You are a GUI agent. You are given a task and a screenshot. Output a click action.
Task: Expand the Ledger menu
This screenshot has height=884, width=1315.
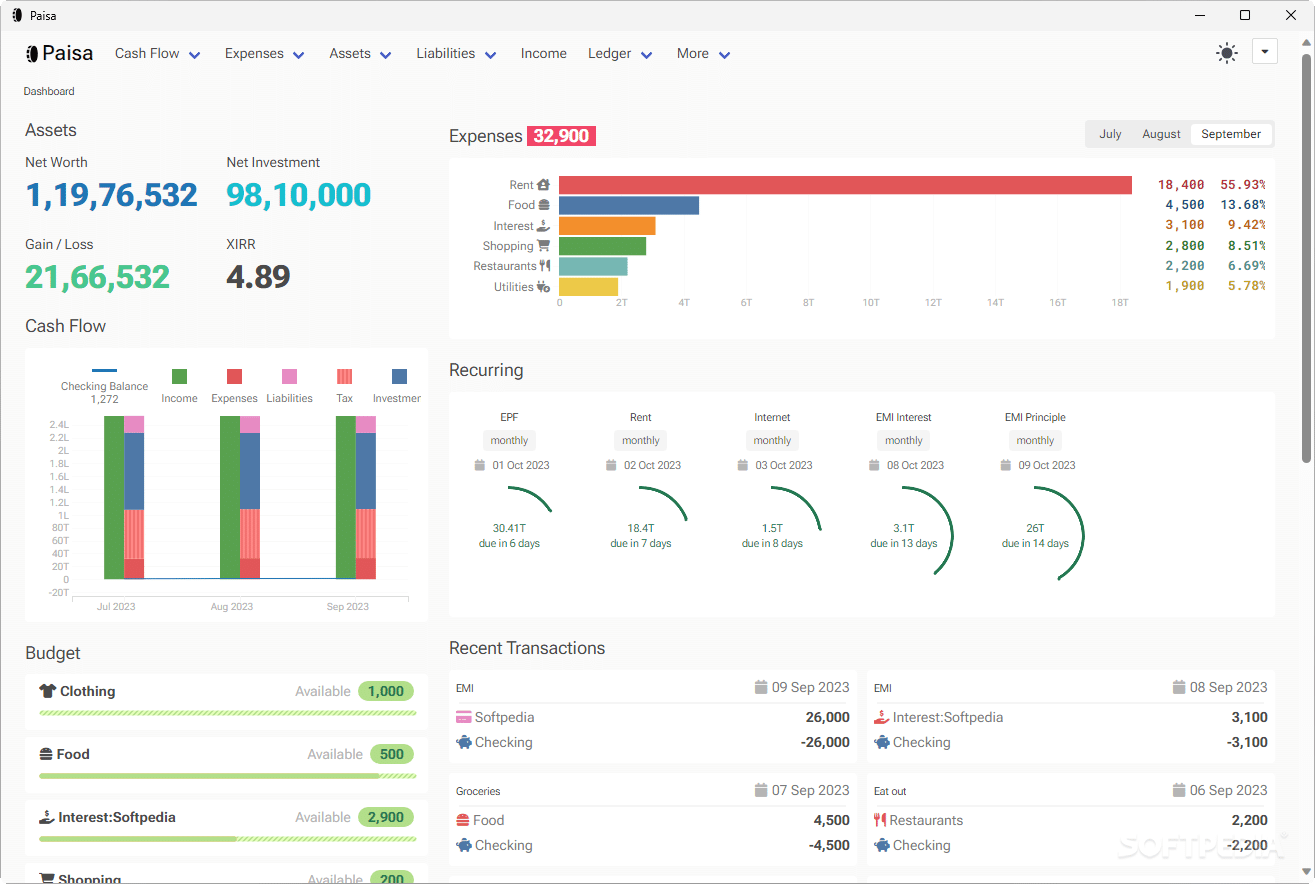621,54
